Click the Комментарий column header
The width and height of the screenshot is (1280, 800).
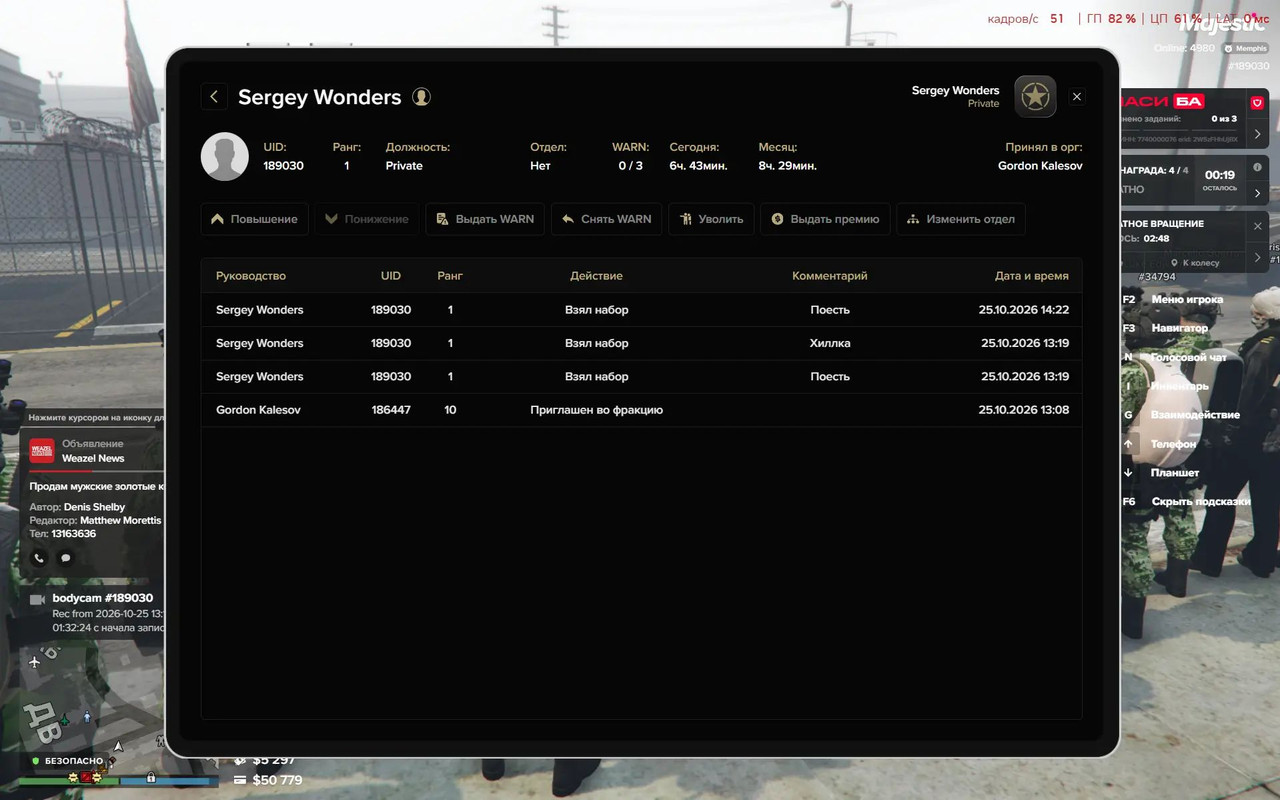coord(830,276)
